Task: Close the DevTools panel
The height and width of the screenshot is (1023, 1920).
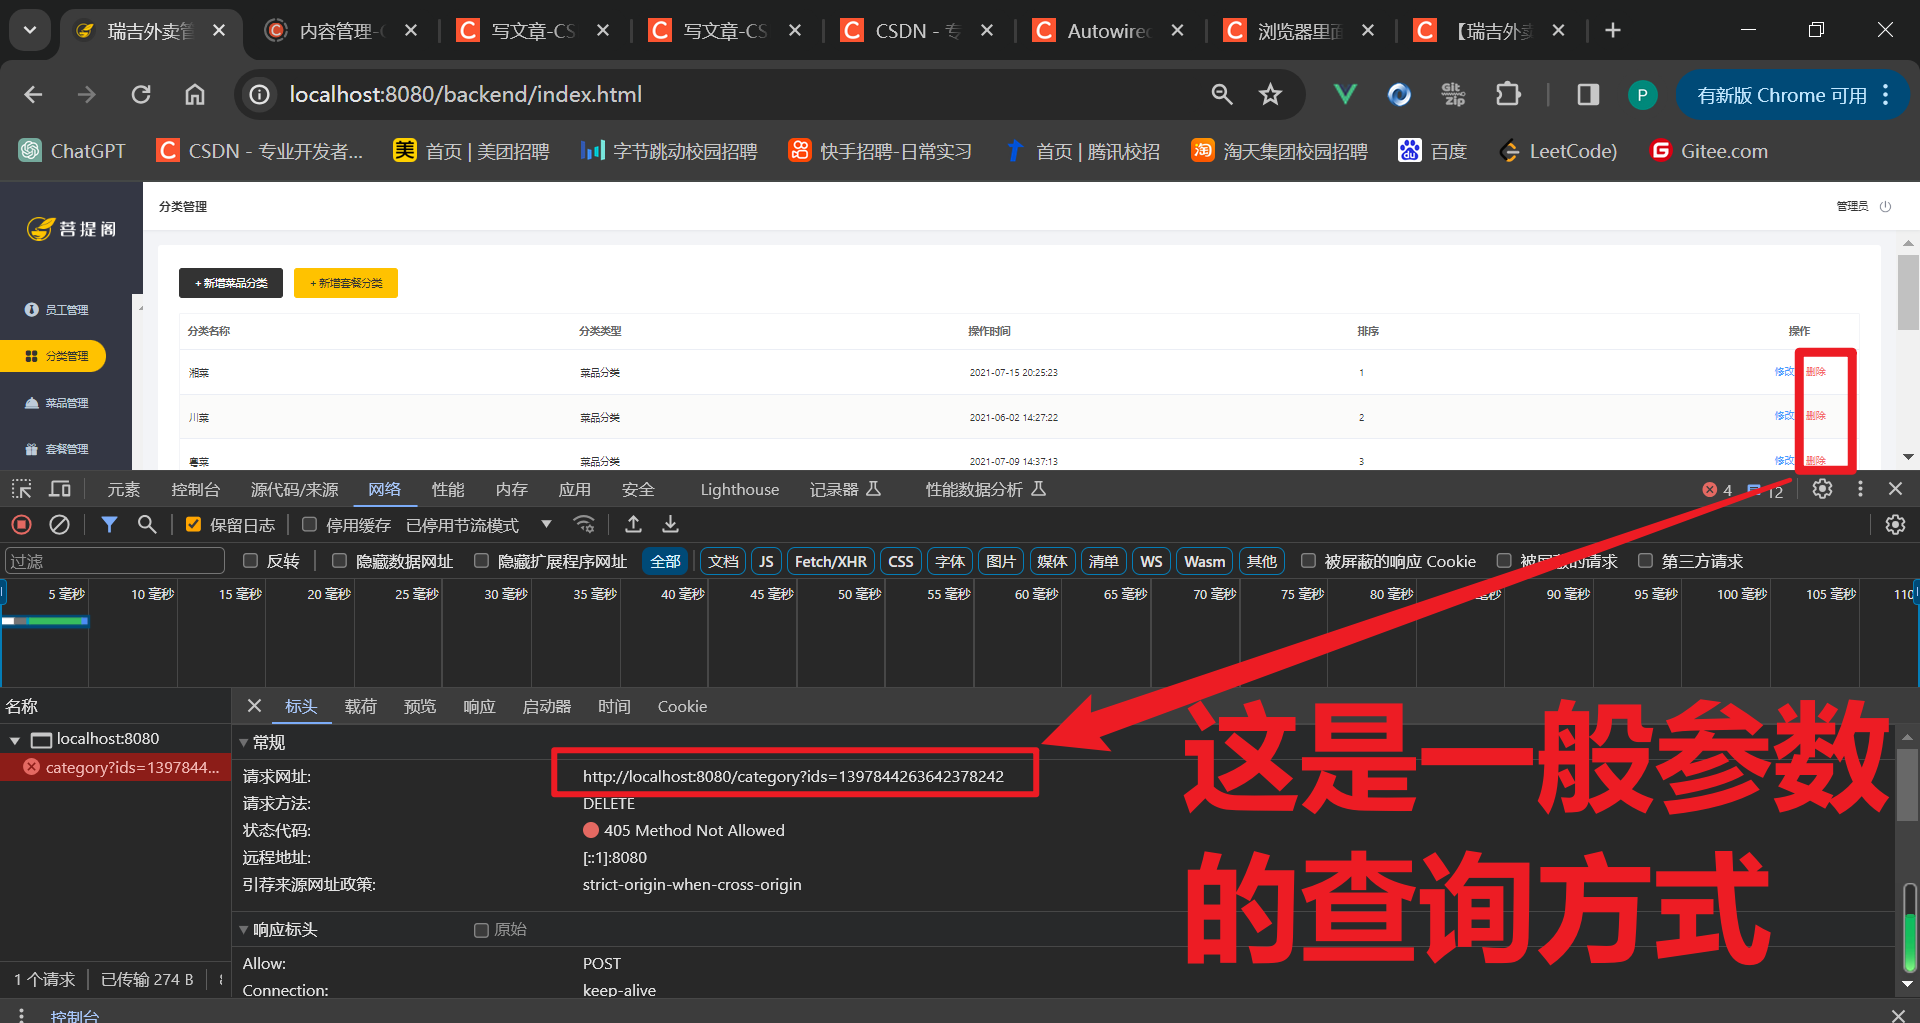Action: click(1895, 489)
